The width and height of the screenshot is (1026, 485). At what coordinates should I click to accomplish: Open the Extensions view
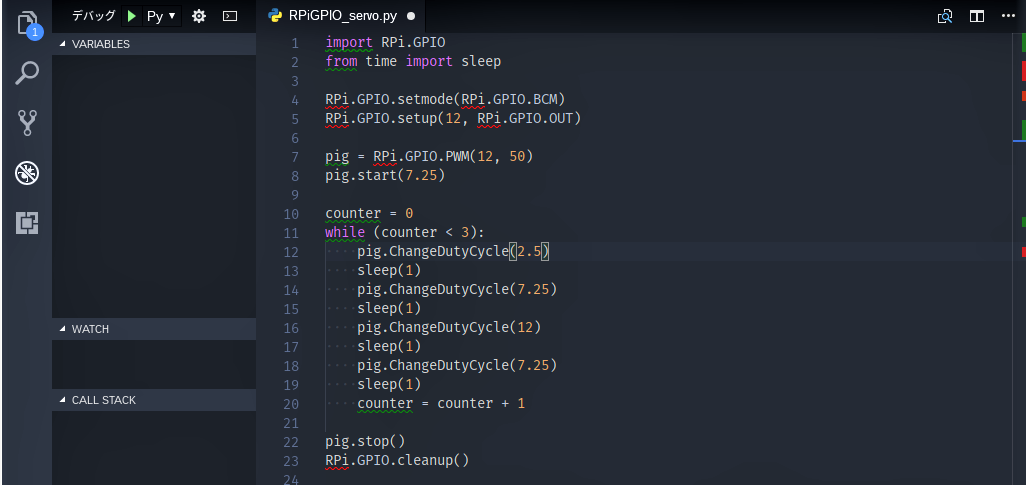pos(27,223)
